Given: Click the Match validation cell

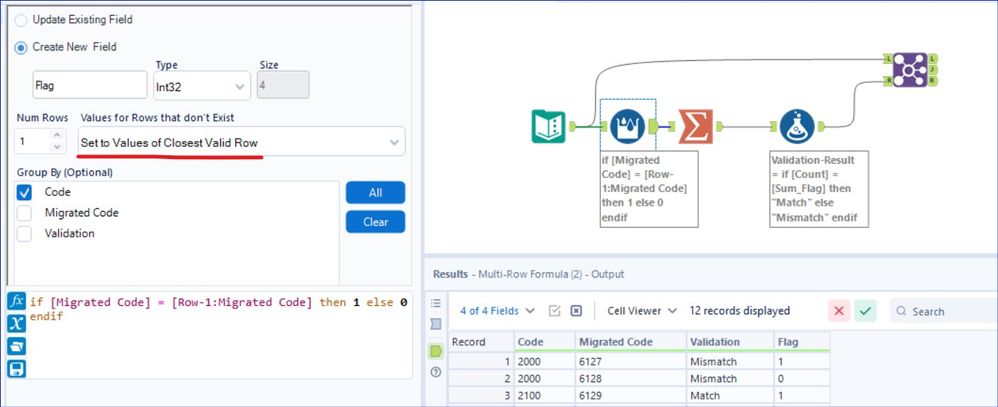Looking at the screenshot, I should coord(729,396).
